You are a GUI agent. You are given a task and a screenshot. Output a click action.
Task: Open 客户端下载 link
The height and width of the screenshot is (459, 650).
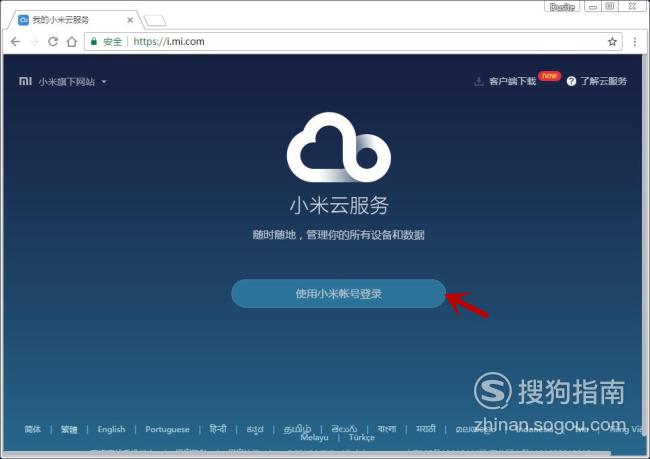click(x=512, y=81)
